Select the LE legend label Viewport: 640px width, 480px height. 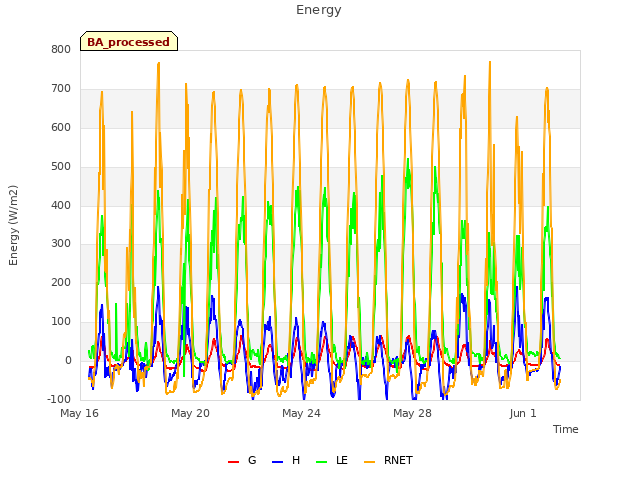pyautogui.click(x=342, y=460)
